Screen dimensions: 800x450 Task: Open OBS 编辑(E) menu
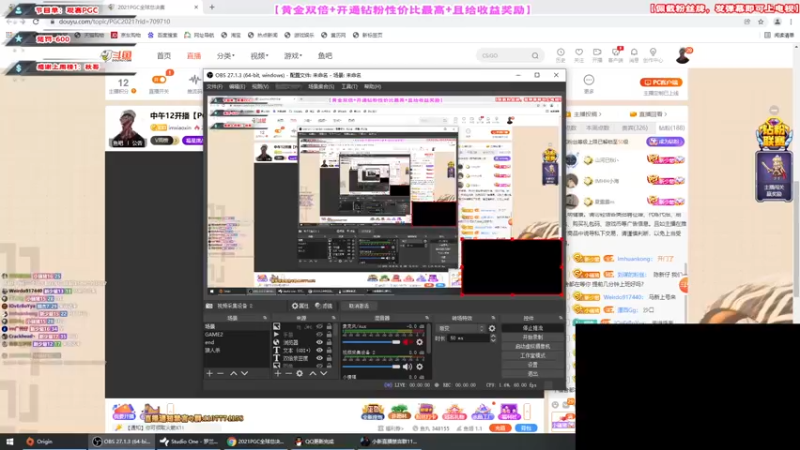tap(237, 87)
